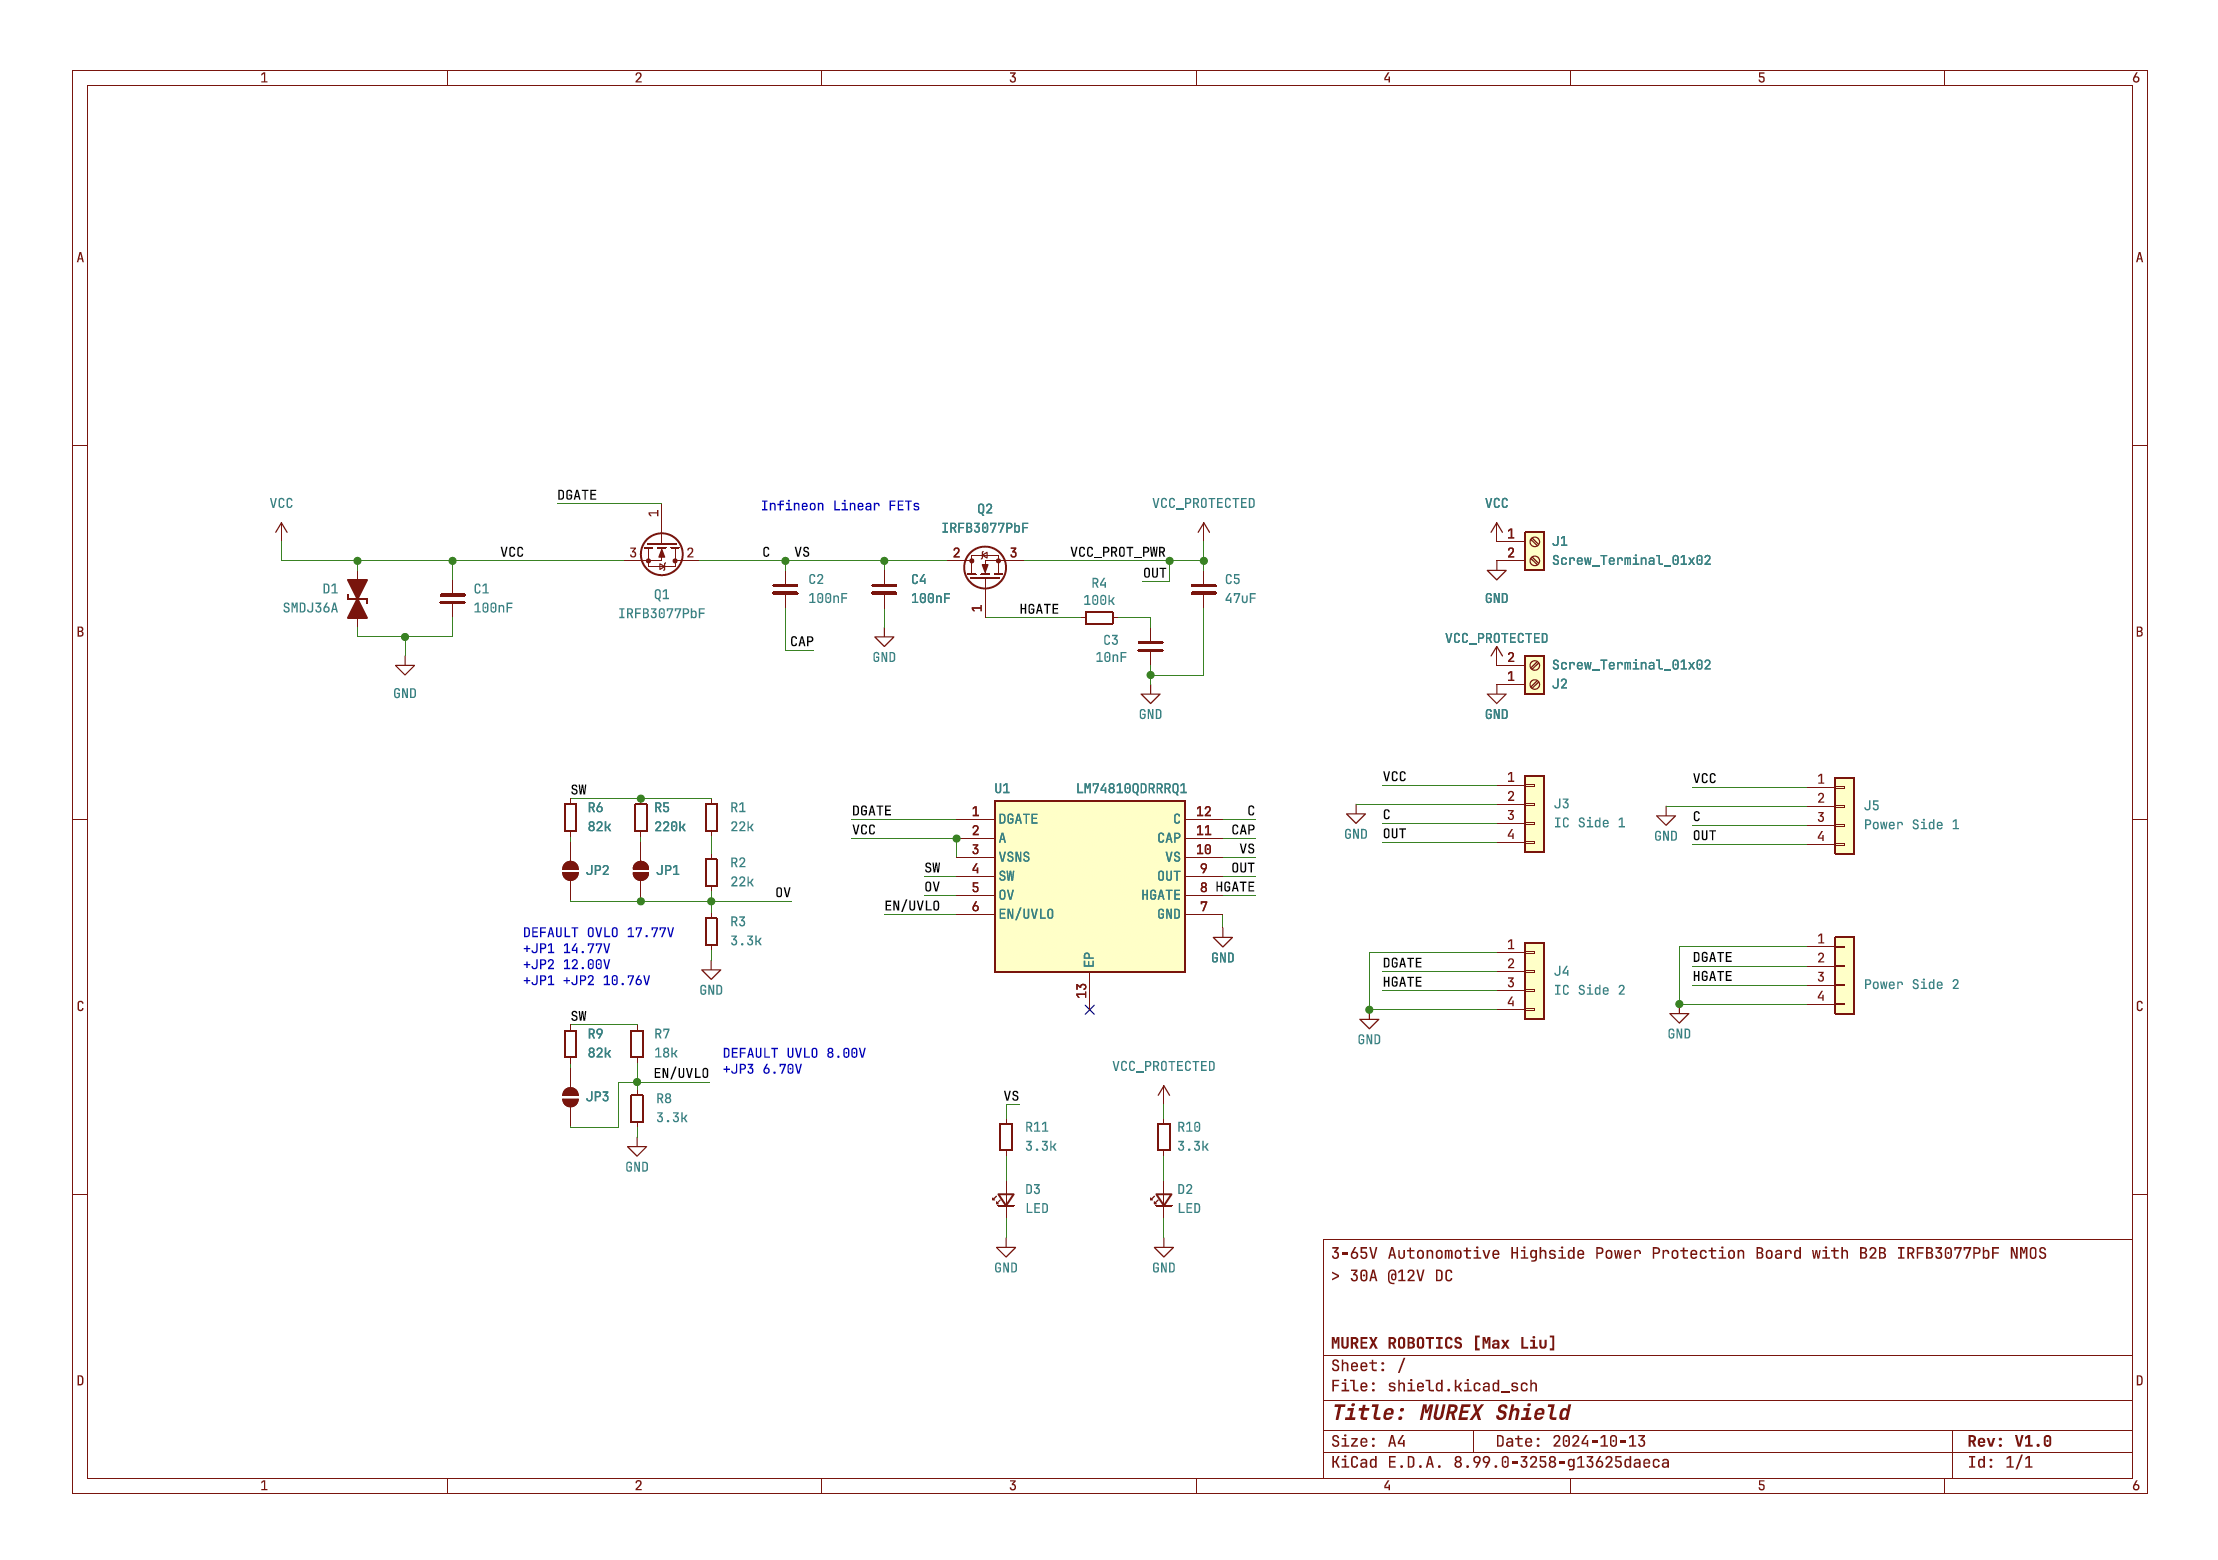Select the R3 3.3k resistor symbol
The image size is (2218, 1560).
(711, 931)
